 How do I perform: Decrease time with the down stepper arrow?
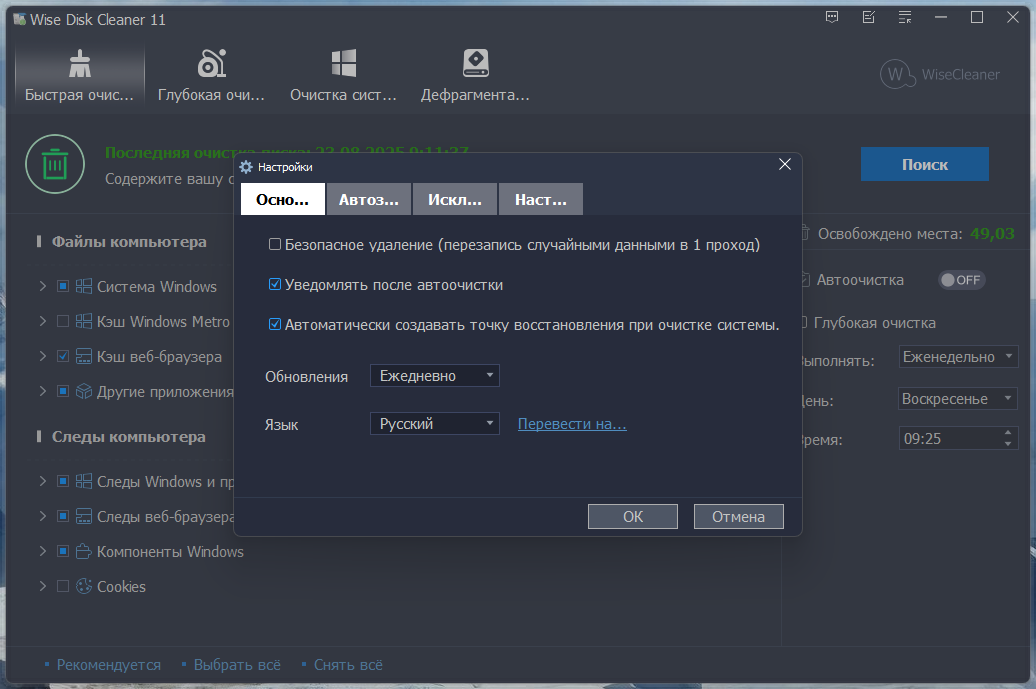(1008, 444)
